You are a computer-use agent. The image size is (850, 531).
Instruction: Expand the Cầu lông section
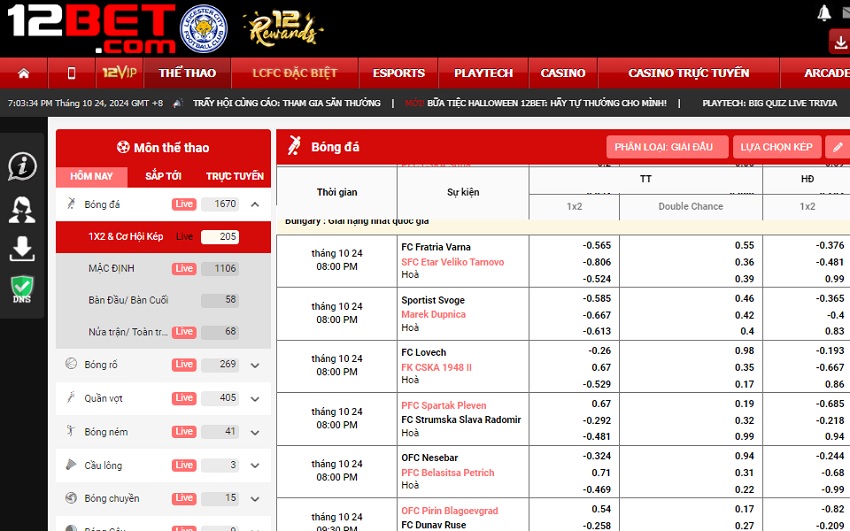point(255,465)
